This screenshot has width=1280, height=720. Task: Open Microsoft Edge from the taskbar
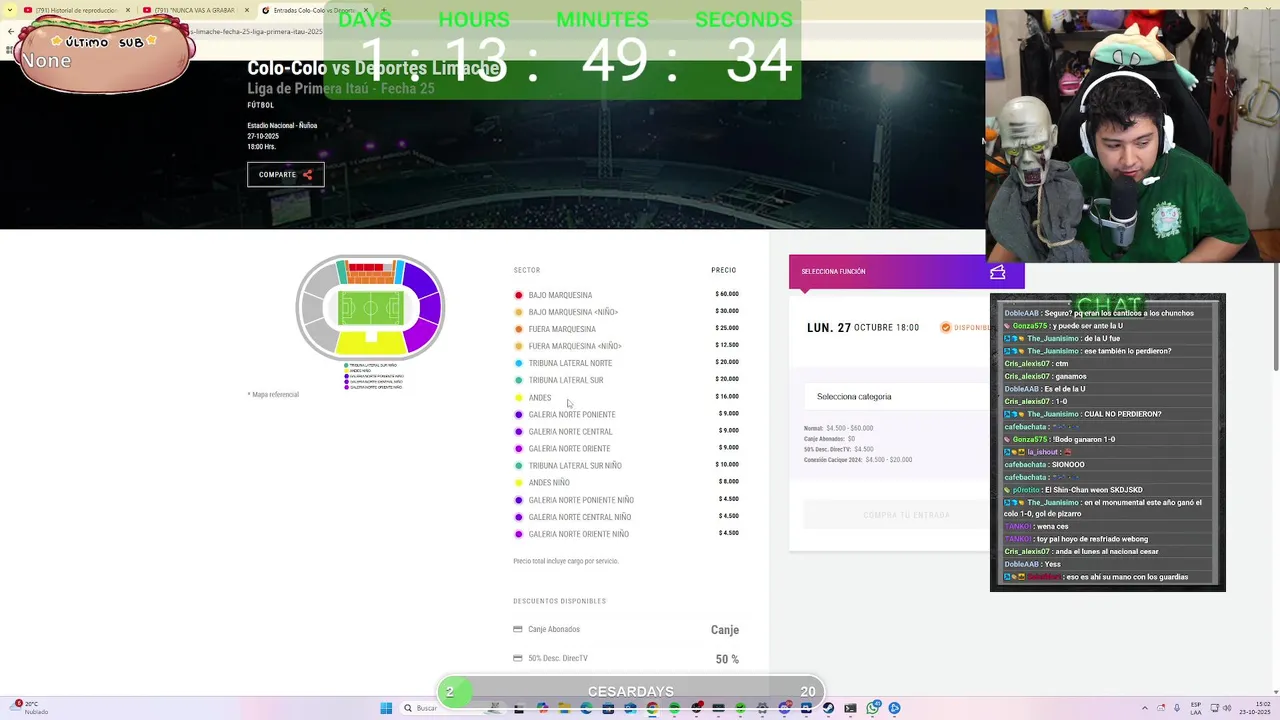(586, 708)
